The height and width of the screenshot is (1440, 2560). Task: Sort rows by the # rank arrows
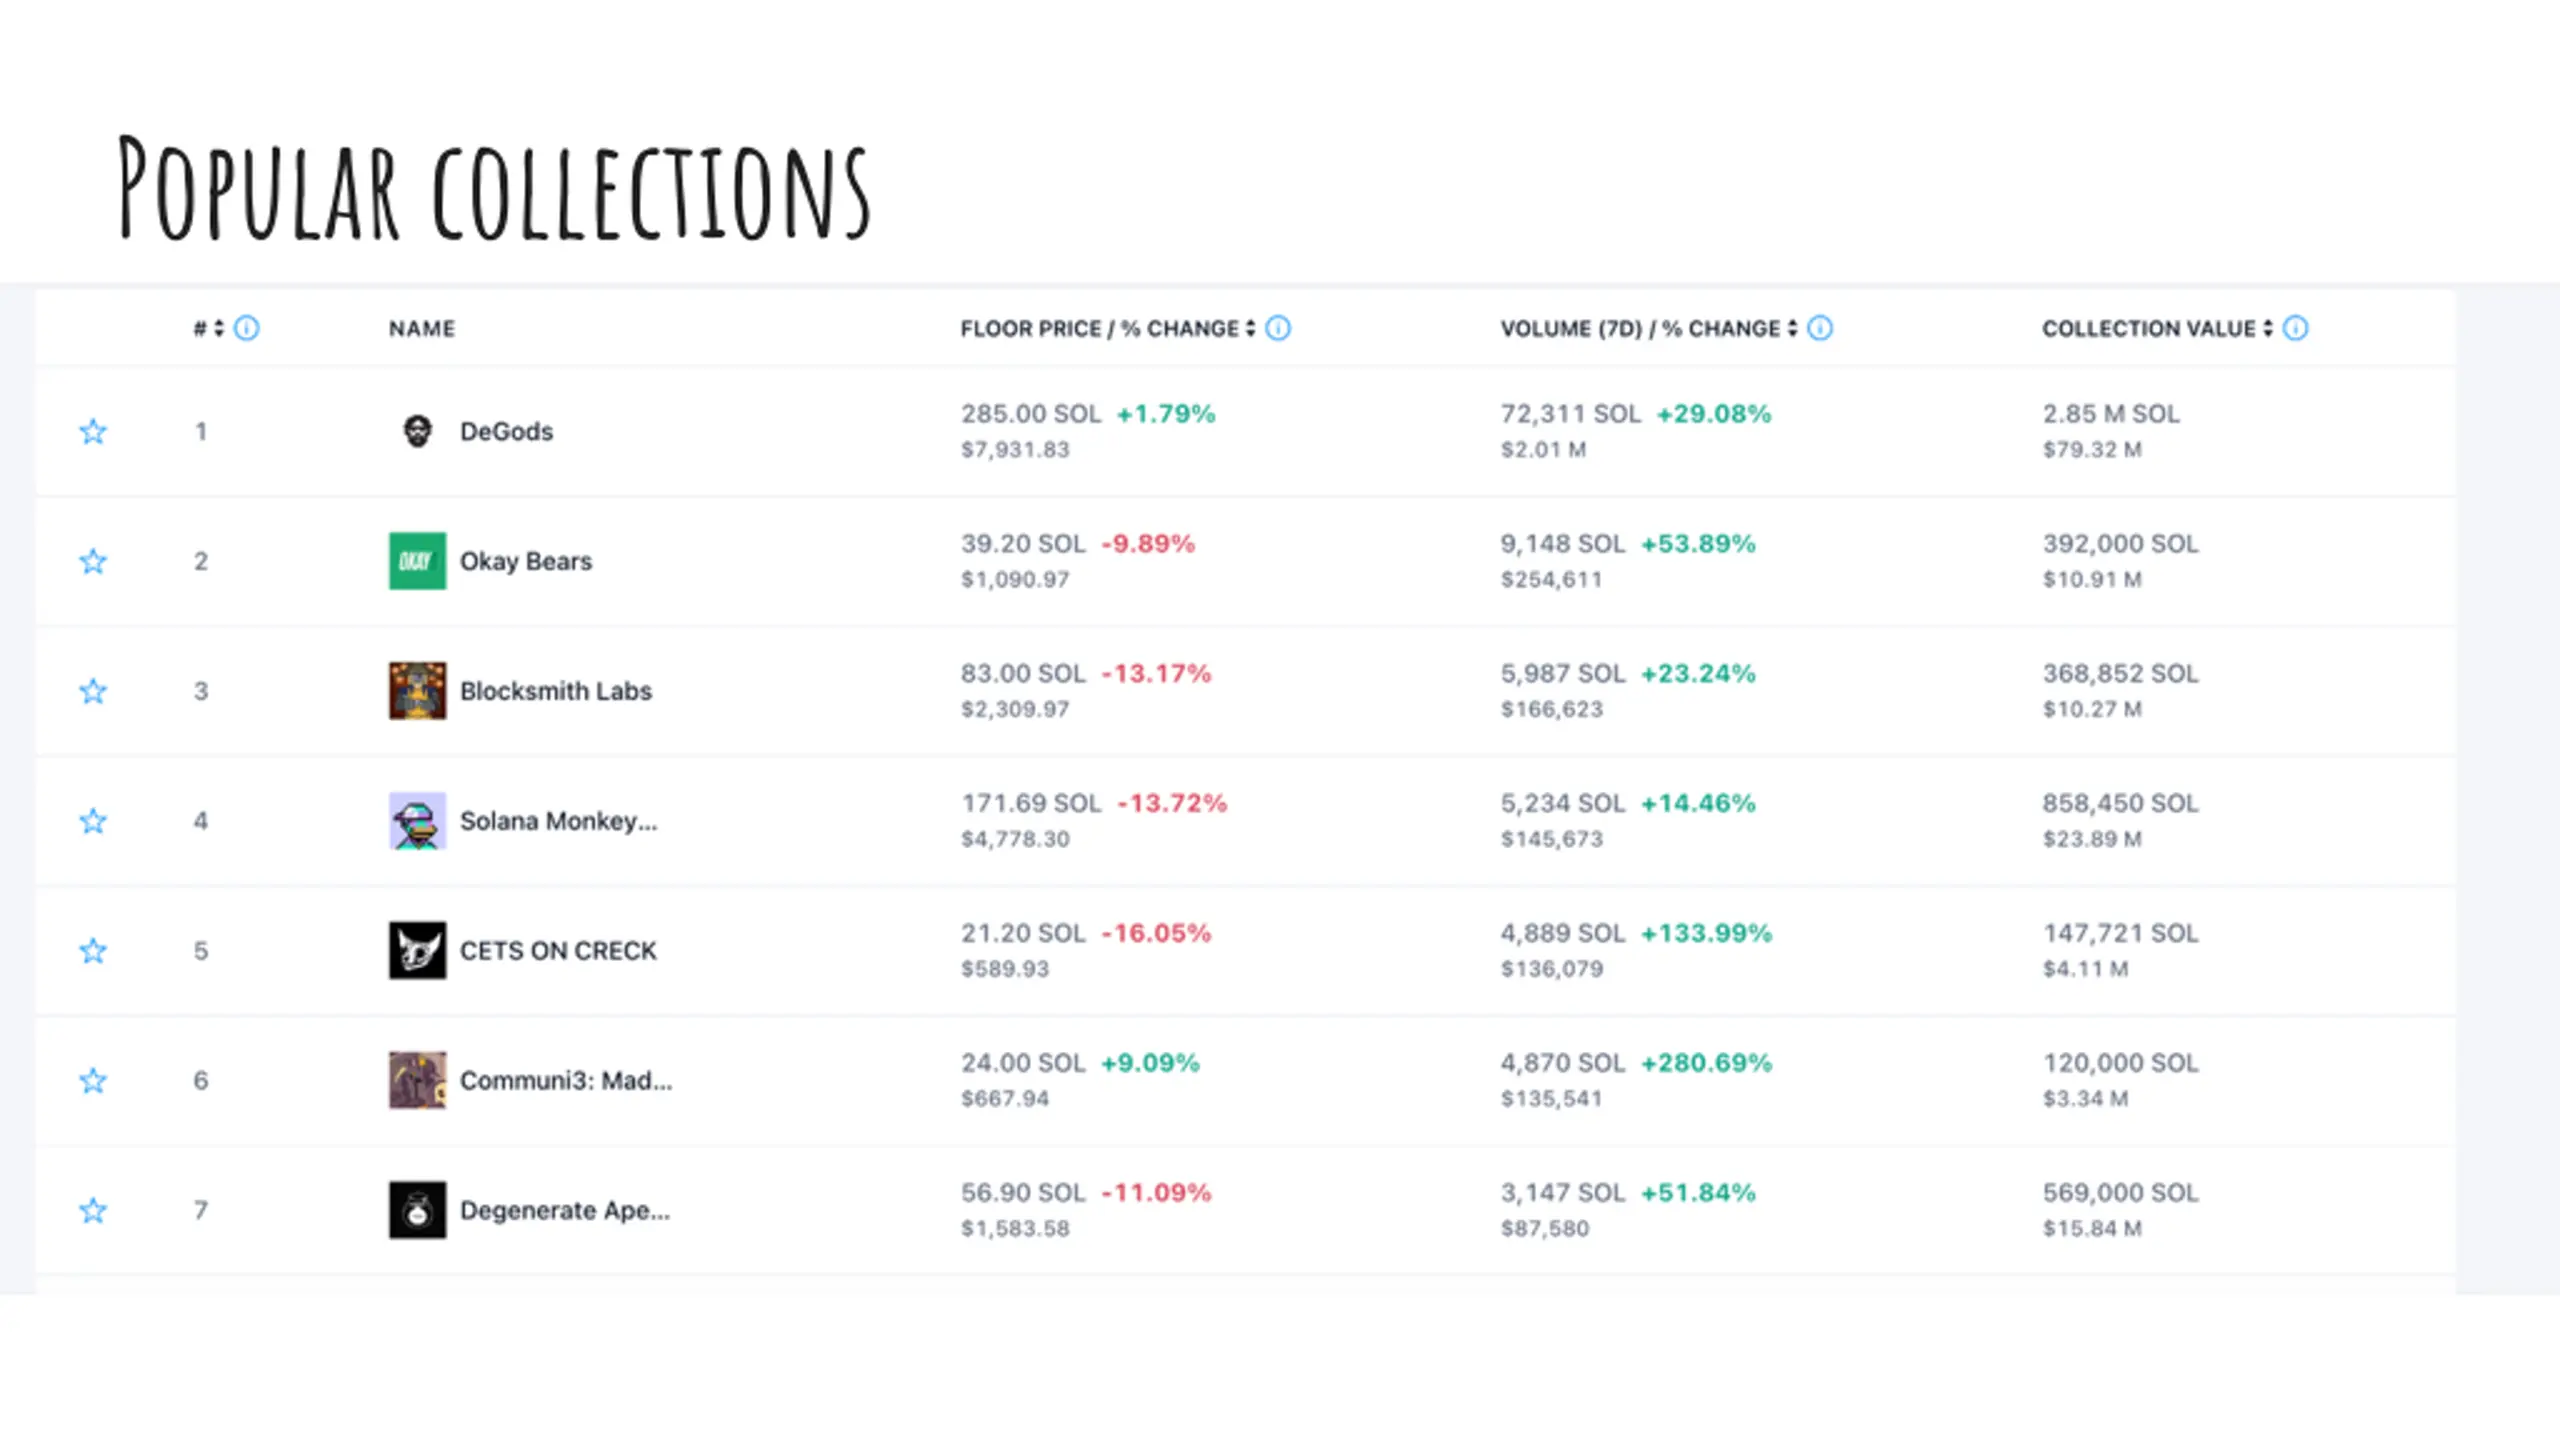coord(219,328)
